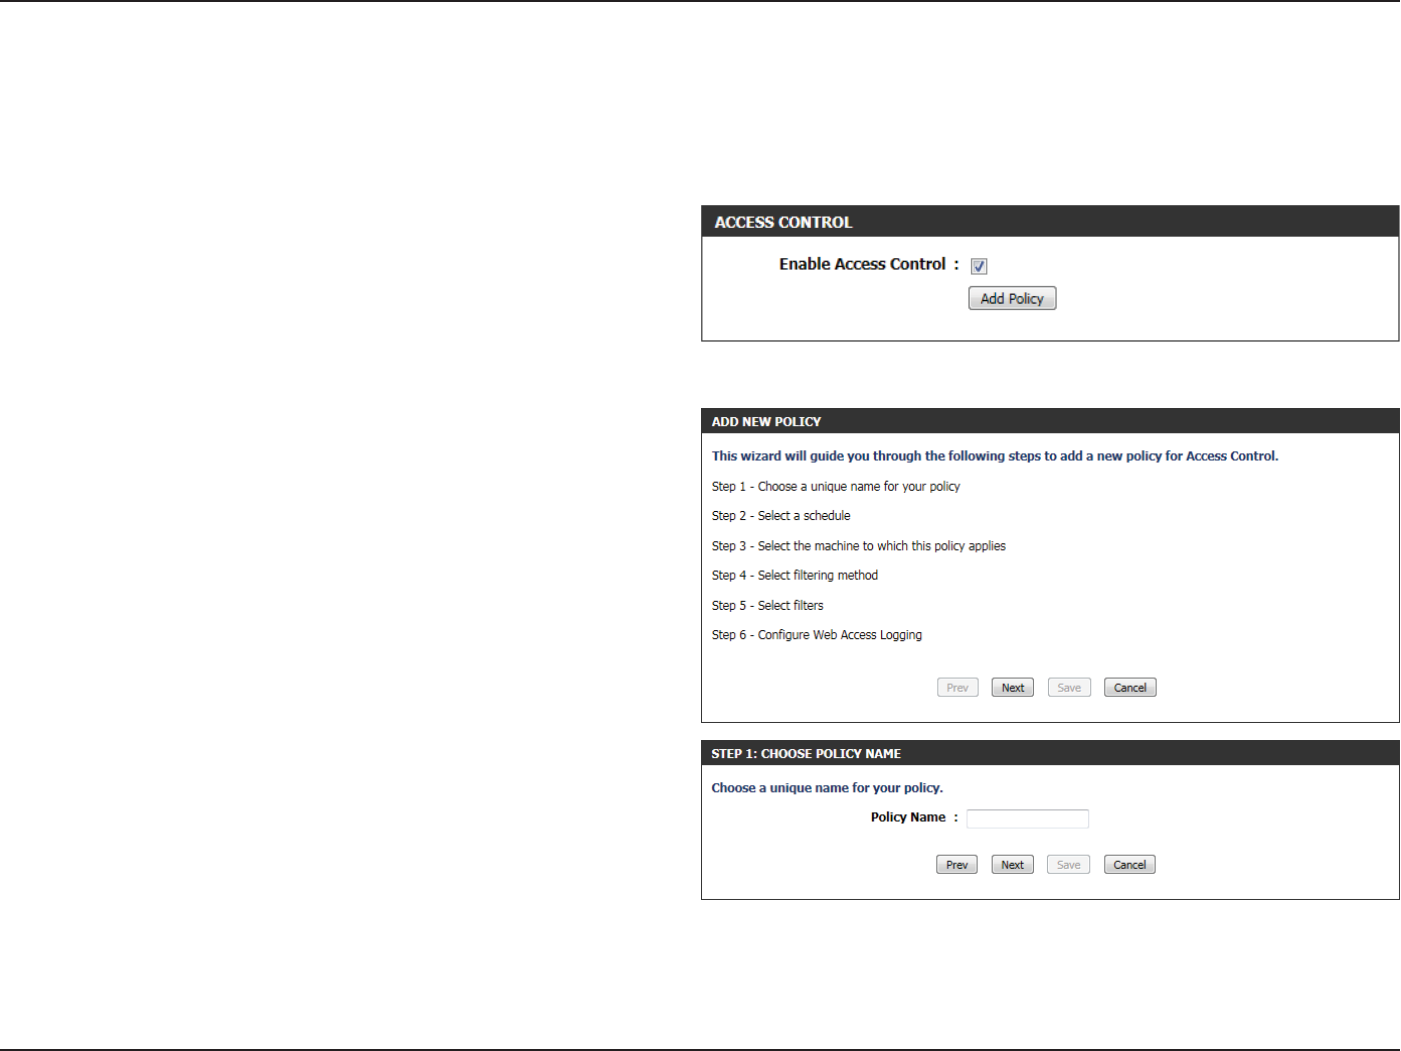
Task: Click Next in the Step 1 Choose Policy Name panel
Action: 1012,864
